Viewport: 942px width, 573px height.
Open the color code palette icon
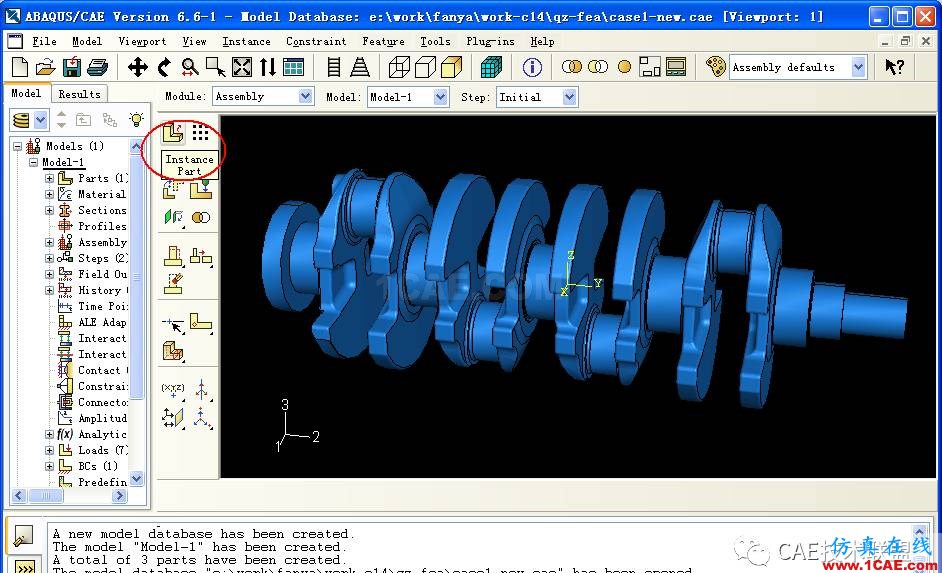tap(716, 67)
